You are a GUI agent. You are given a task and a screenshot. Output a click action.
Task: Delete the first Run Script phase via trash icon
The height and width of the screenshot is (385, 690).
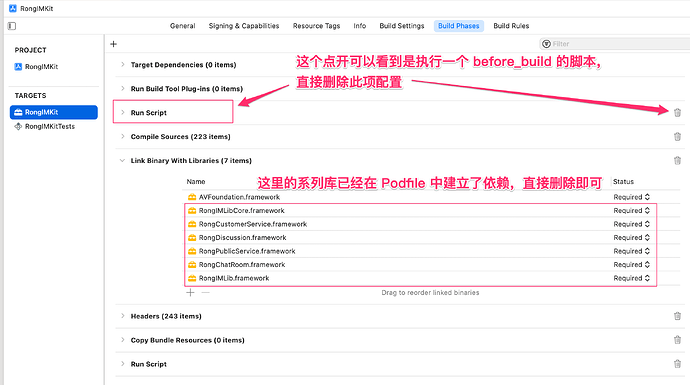pyautogui.click(x=677, y=113)
